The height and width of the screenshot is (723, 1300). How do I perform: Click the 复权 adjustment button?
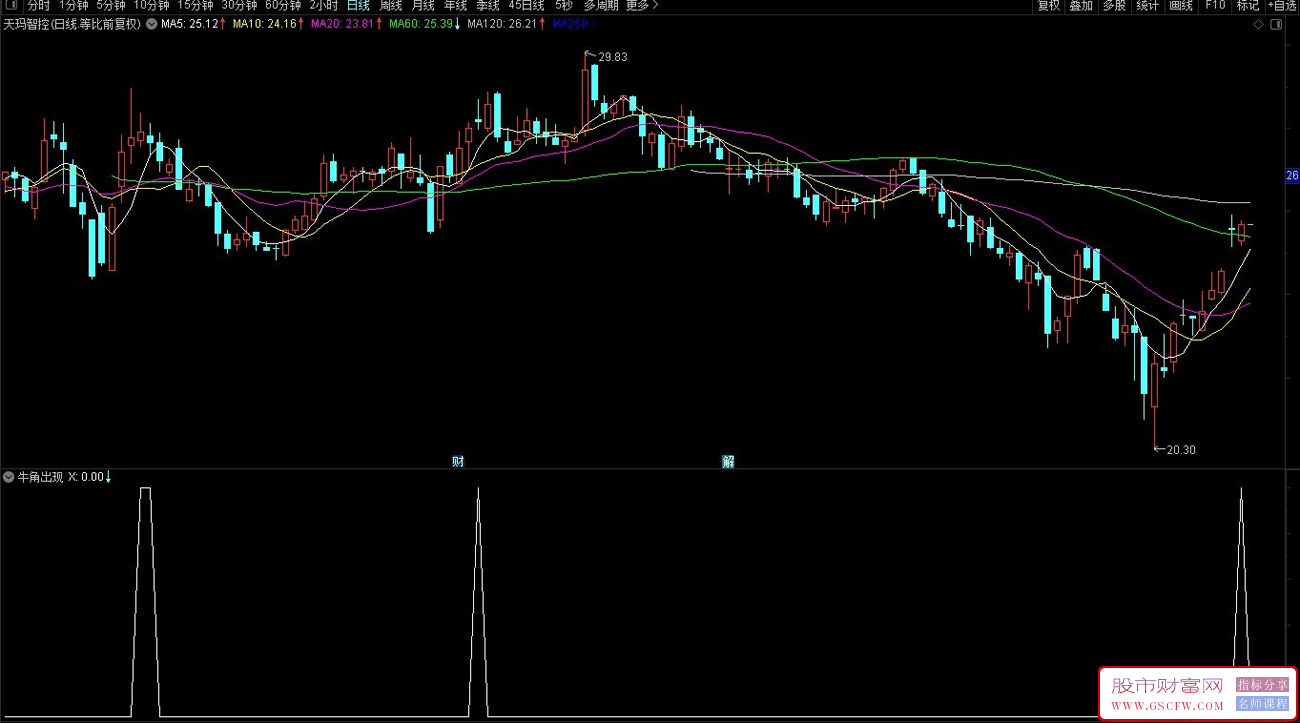[x=1048, y=6]
